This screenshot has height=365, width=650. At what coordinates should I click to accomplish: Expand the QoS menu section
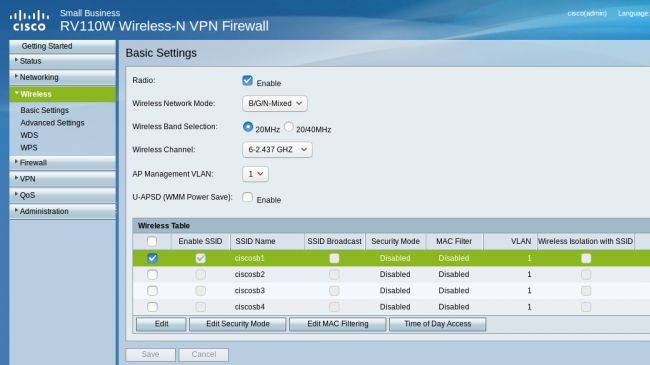[x=63, y=195]
